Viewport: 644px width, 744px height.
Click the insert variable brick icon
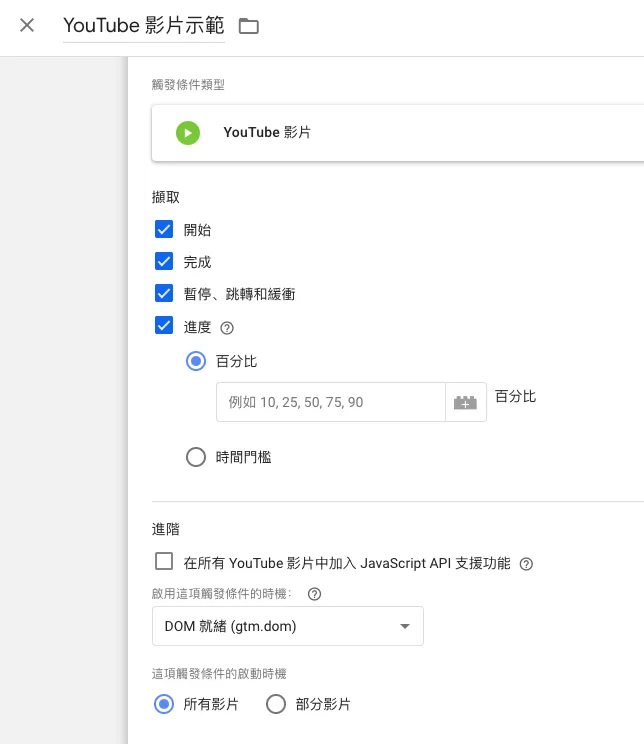(x=466, y=402)
